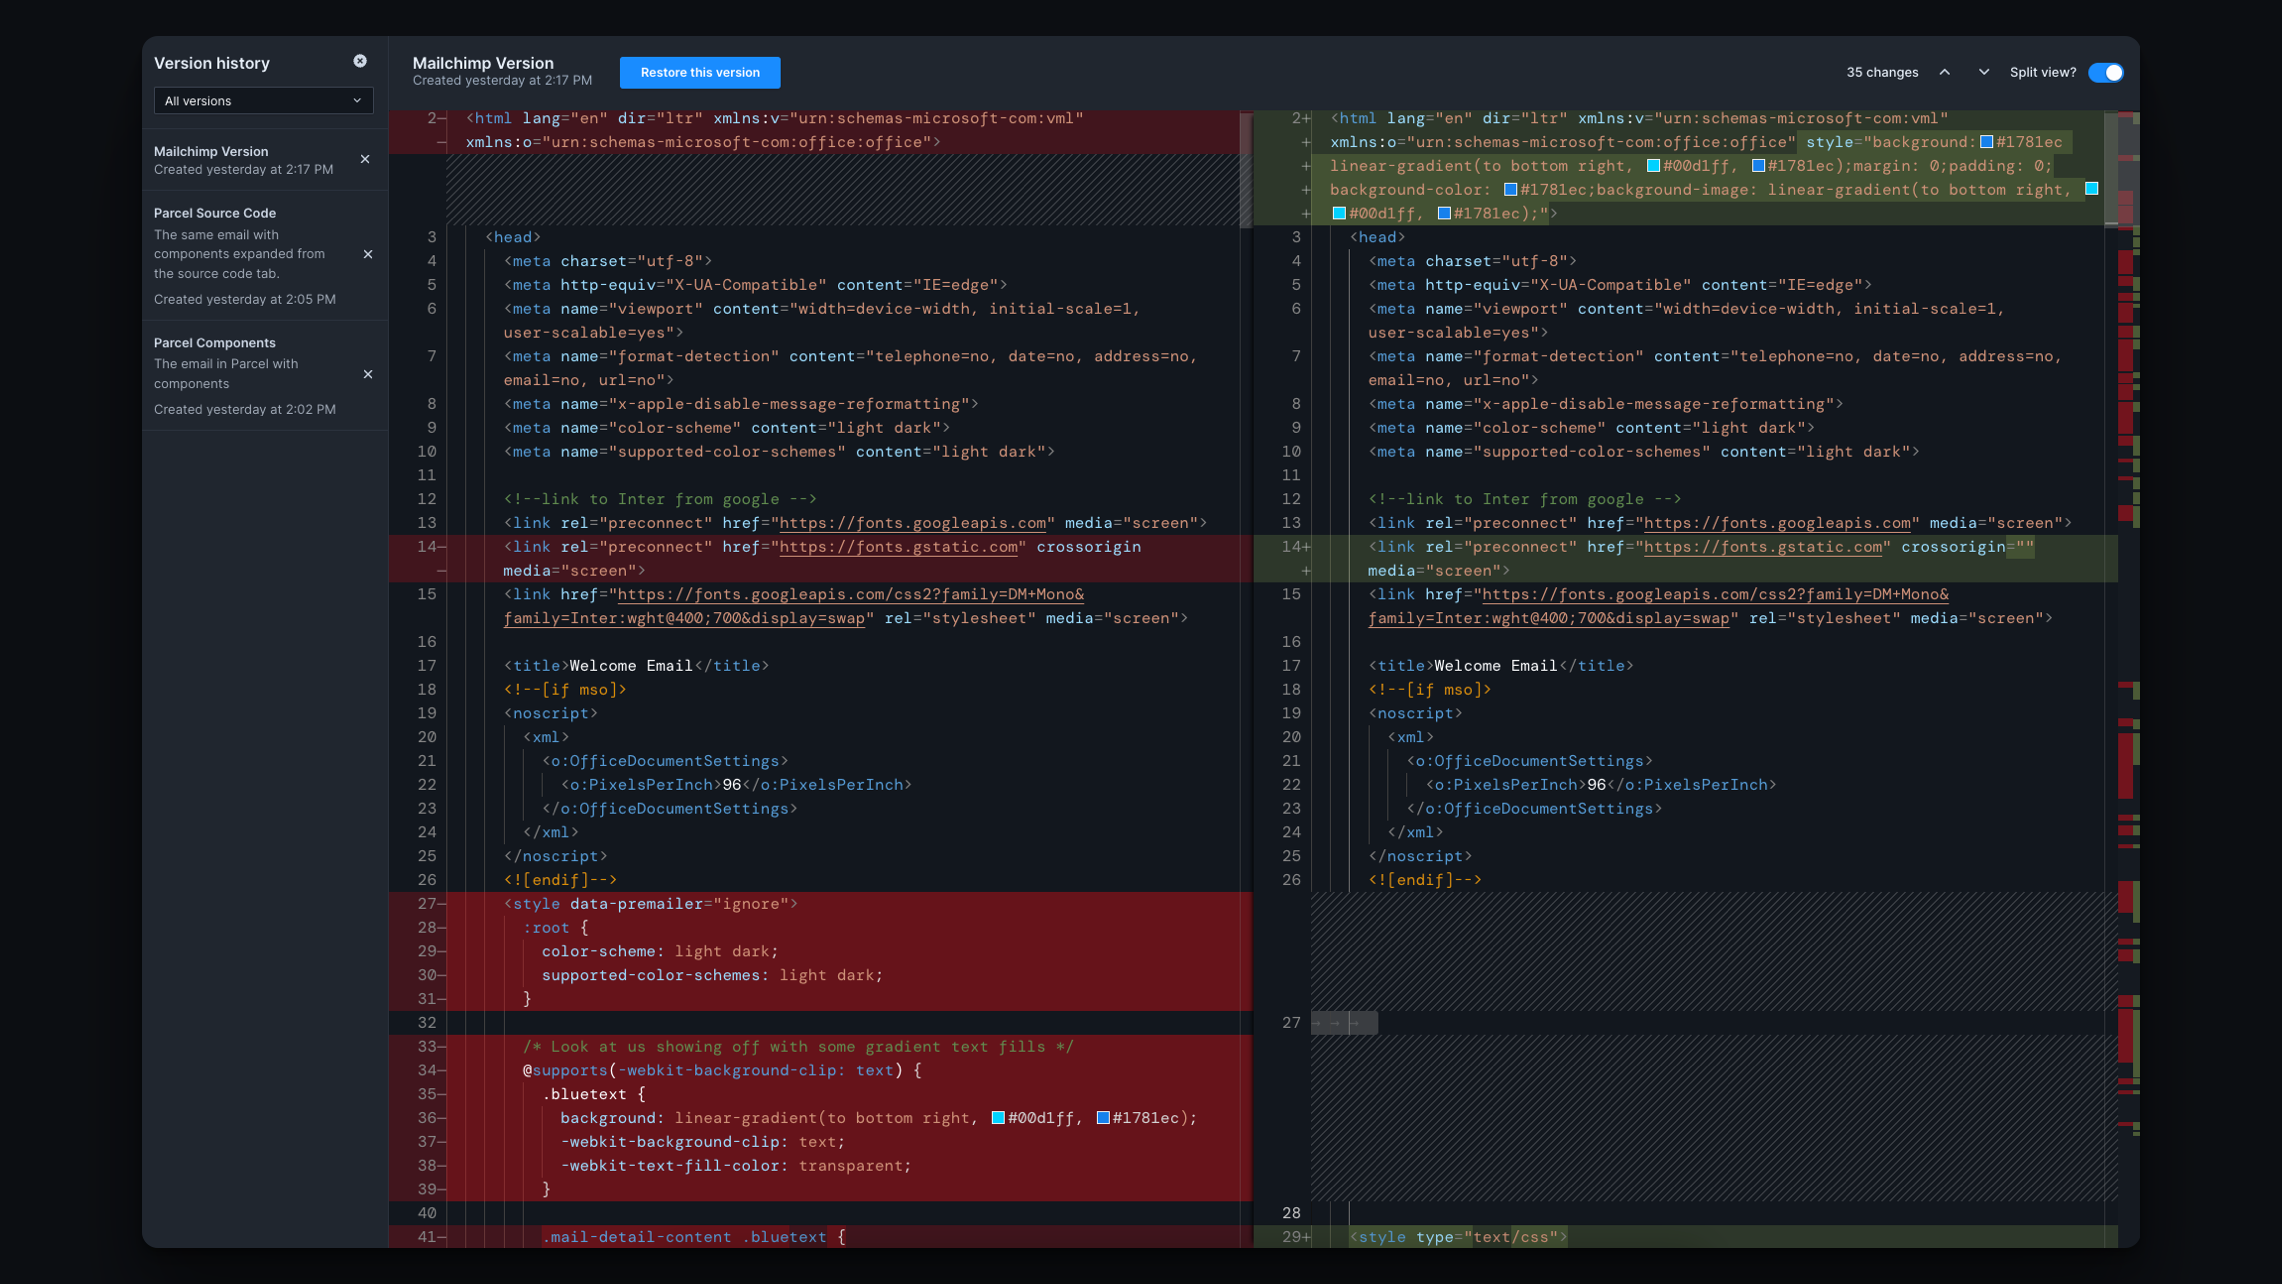
Task: Click Restore this version button
Action: (700, 72)
